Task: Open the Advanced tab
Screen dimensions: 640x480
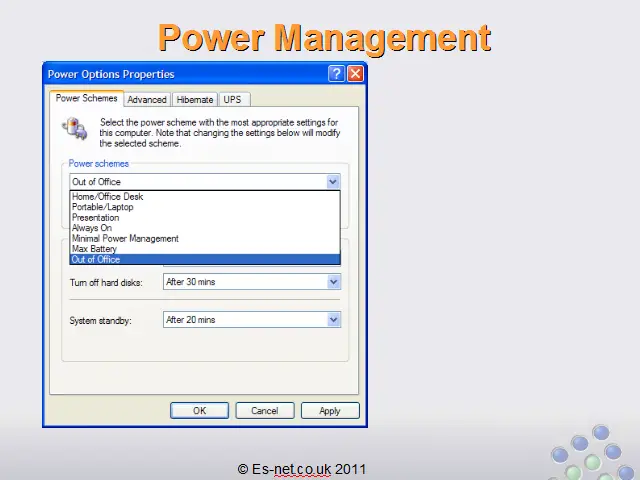Action: [147, 100]
